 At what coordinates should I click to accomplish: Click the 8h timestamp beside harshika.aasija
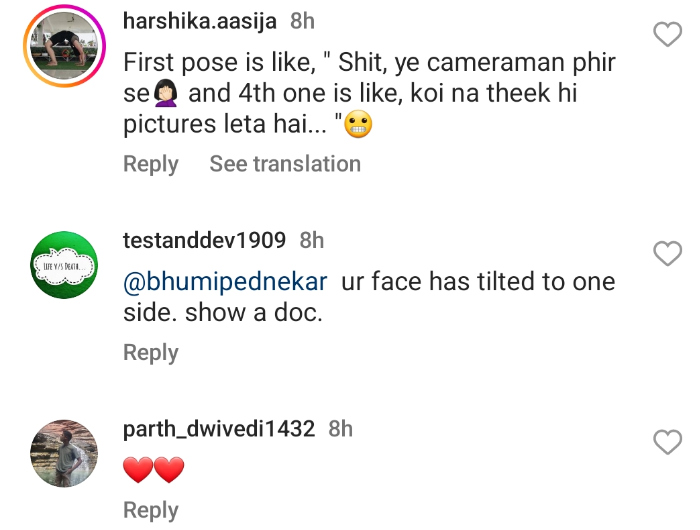[x=302, y=21]
